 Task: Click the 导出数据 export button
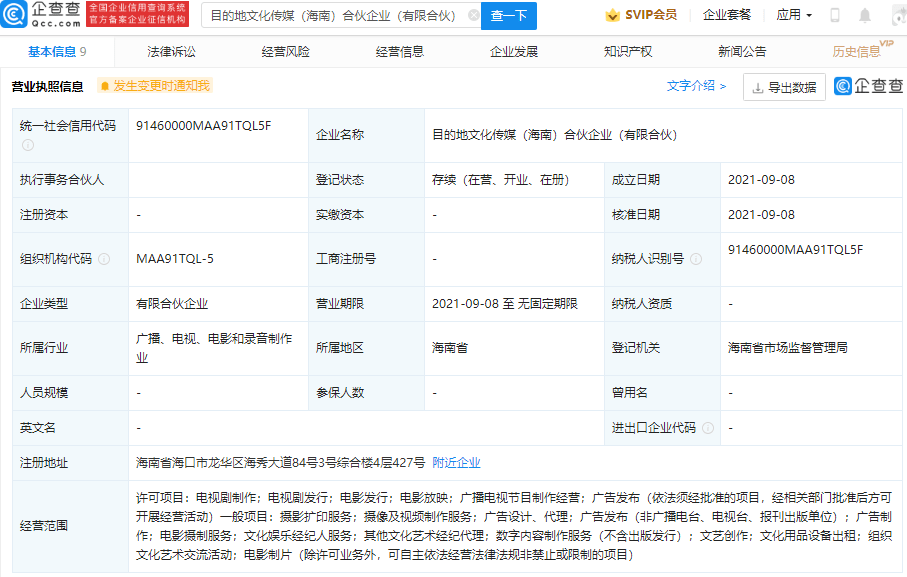(784, 87)
